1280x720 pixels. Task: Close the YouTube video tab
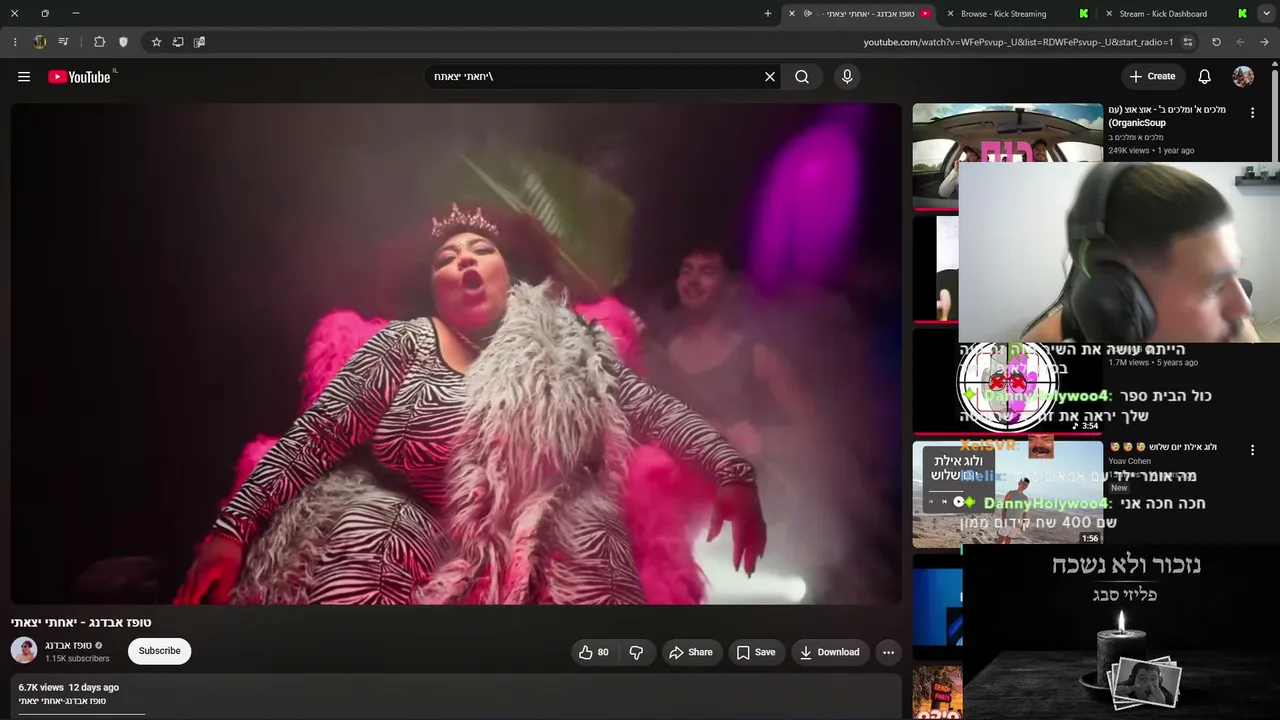tap(792, 14)
